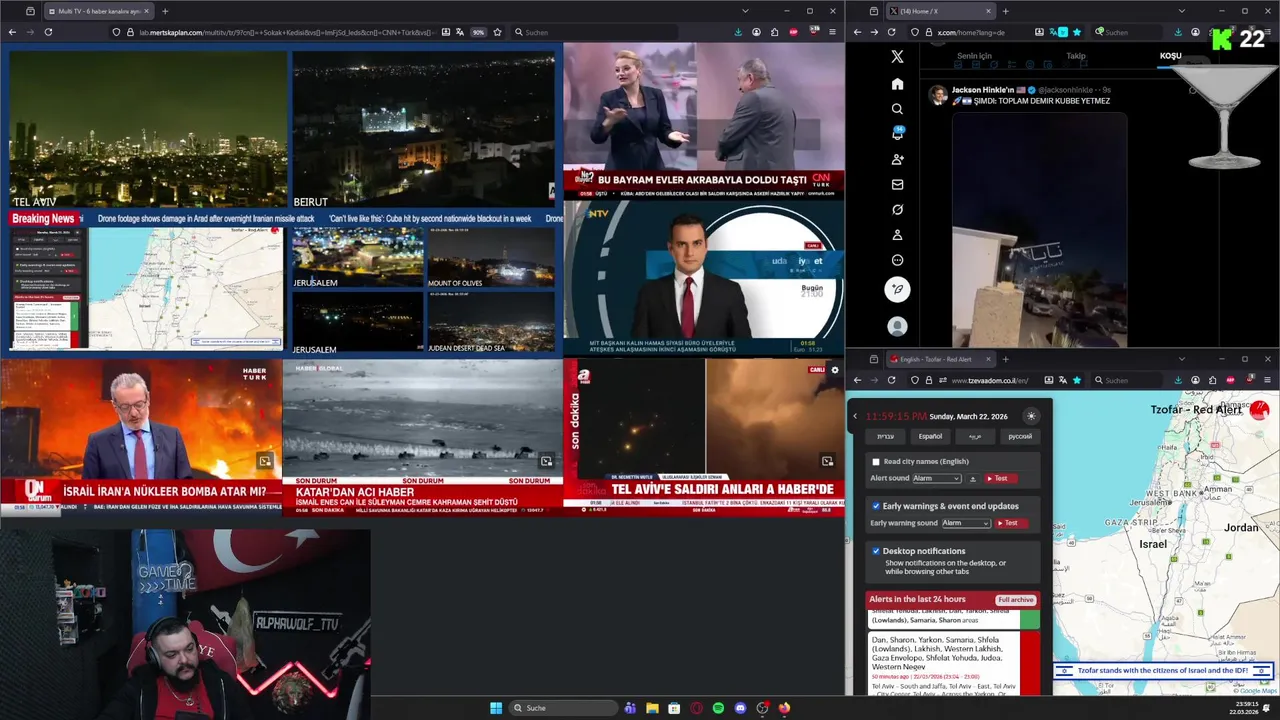The width and height of the screenshot is (1280, 720).
Task: Open Jackson Hinkle profile name link
Action: click(982, 90)
